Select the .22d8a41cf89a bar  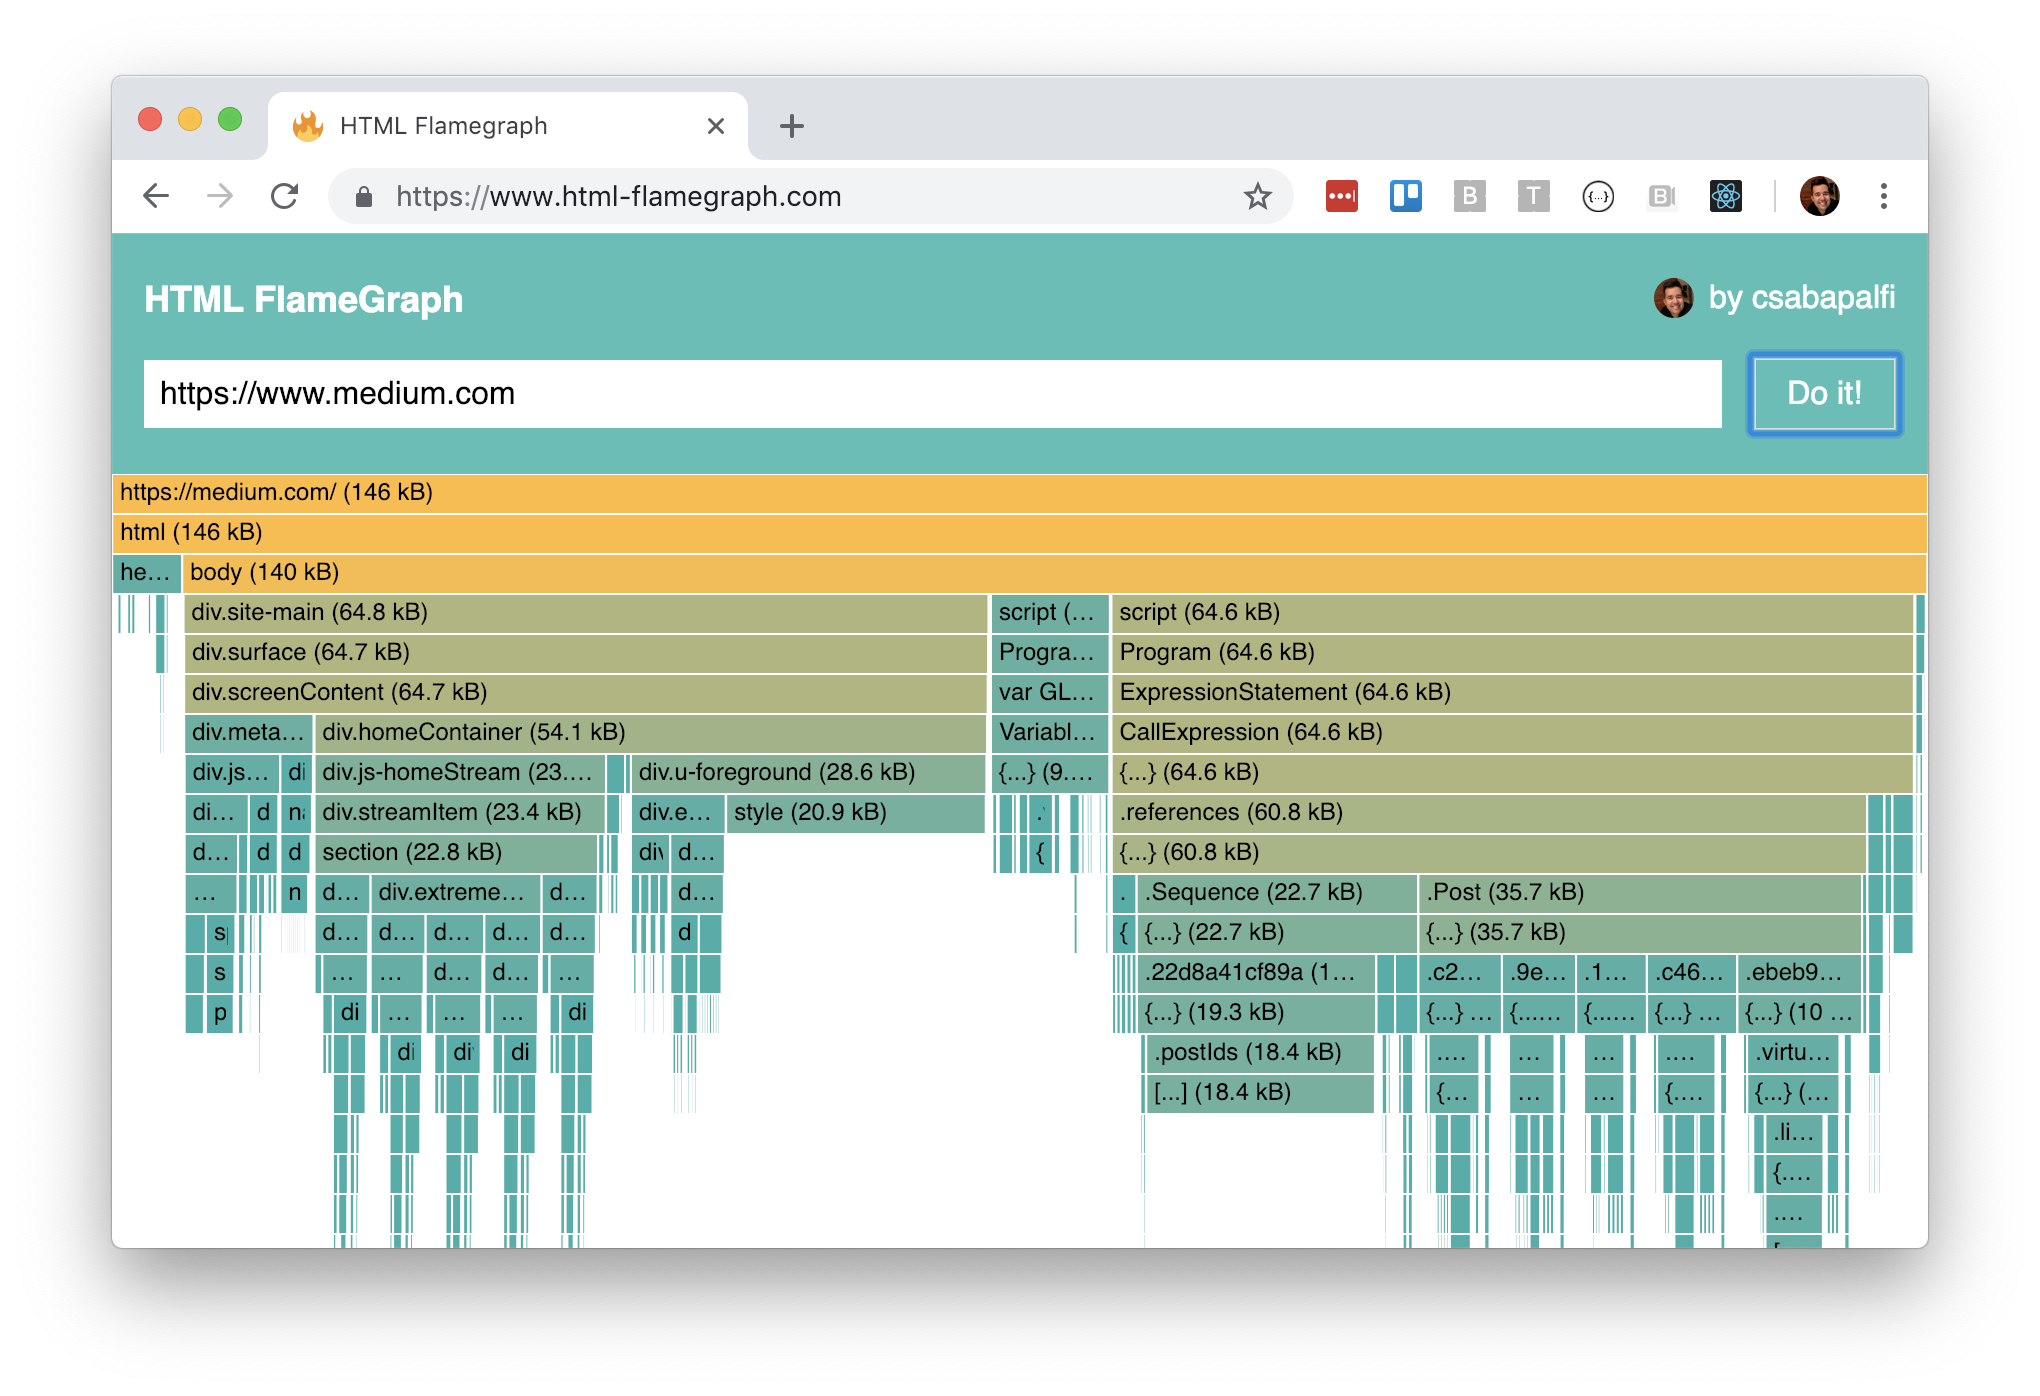(x=1256, y=973)
